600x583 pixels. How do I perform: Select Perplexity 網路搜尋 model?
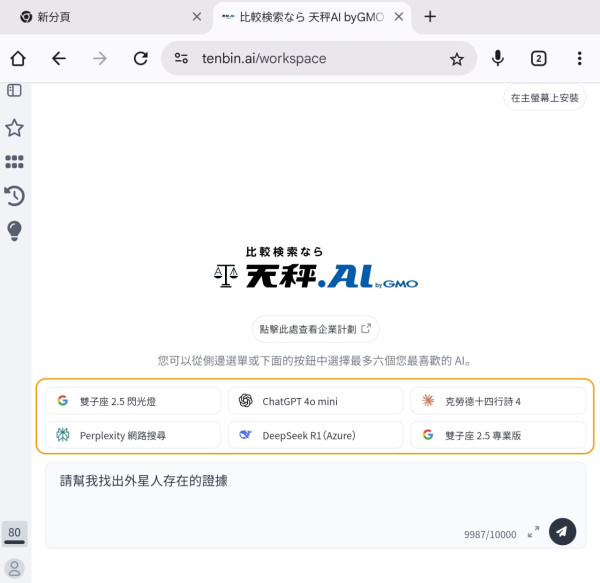coord(133,435)
